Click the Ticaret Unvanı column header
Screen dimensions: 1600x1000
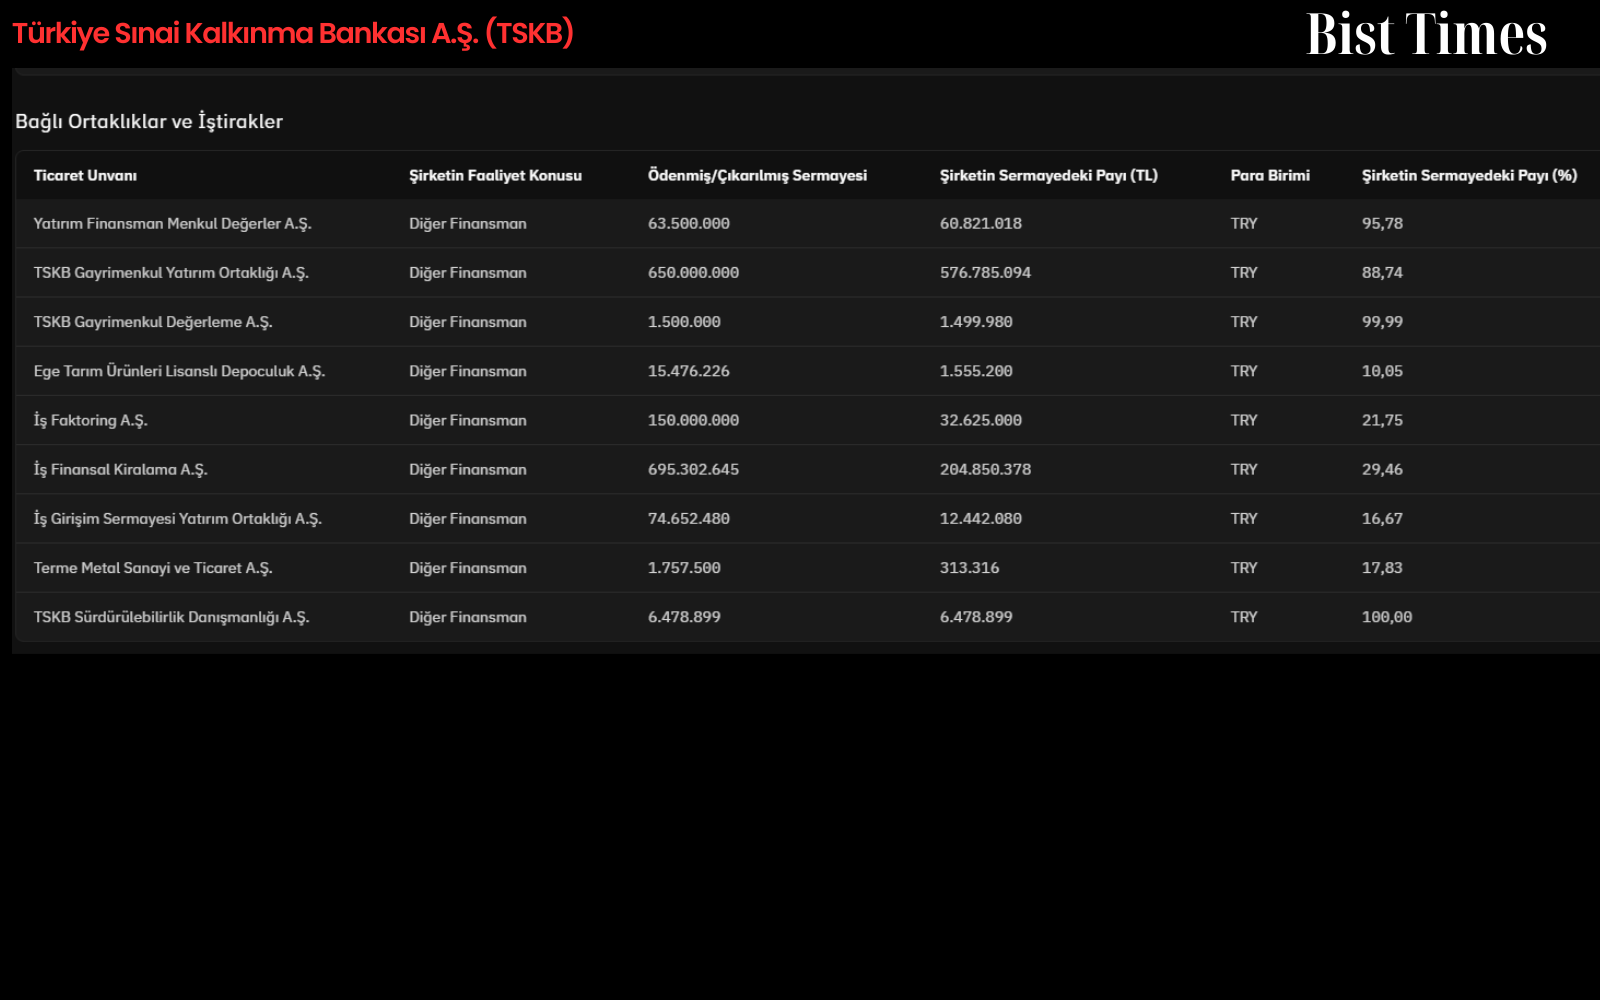tap(85, 175)
